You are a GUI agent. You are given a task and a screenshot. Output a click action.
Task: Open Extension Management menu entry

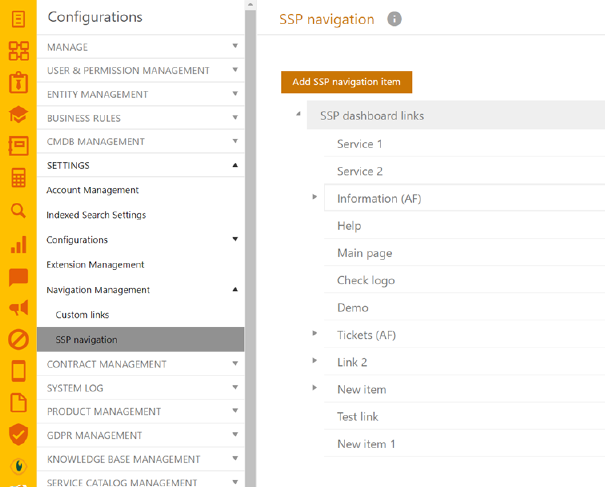coord(95,265)
